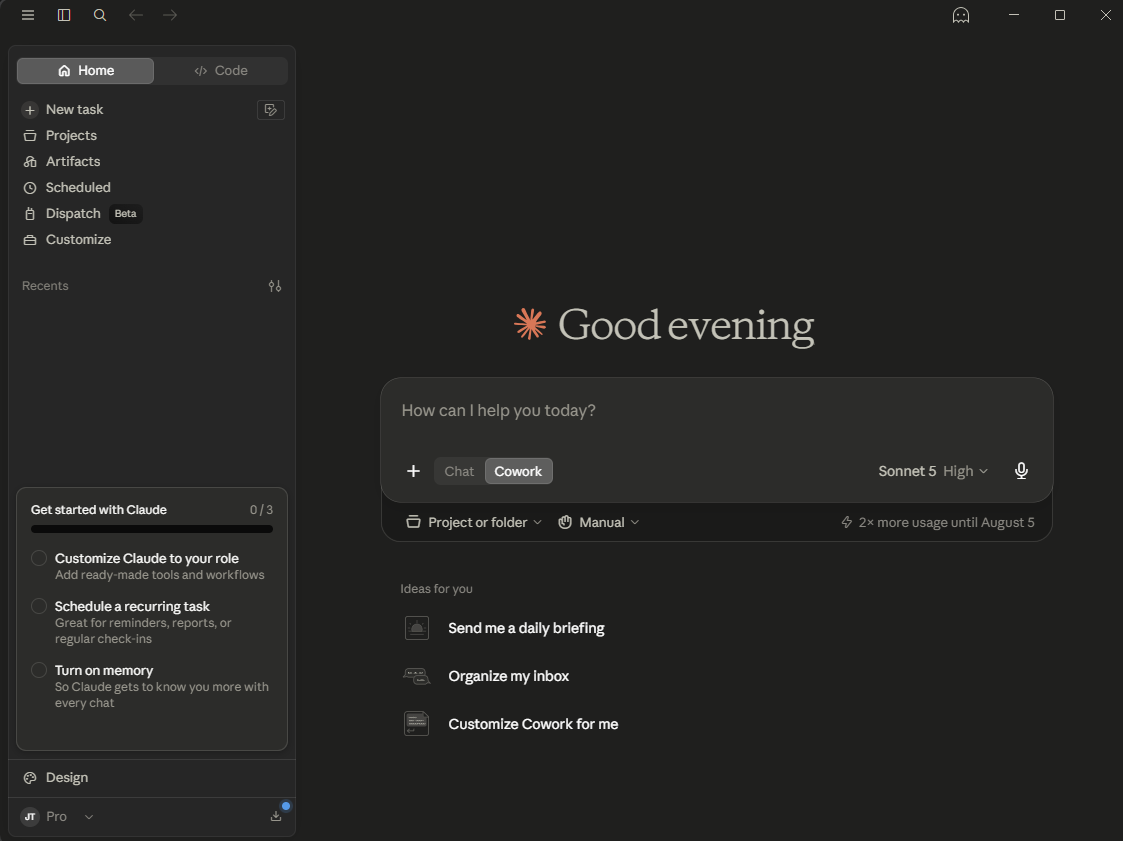
Task: Minimize the application window
Action: point(1013,15)
